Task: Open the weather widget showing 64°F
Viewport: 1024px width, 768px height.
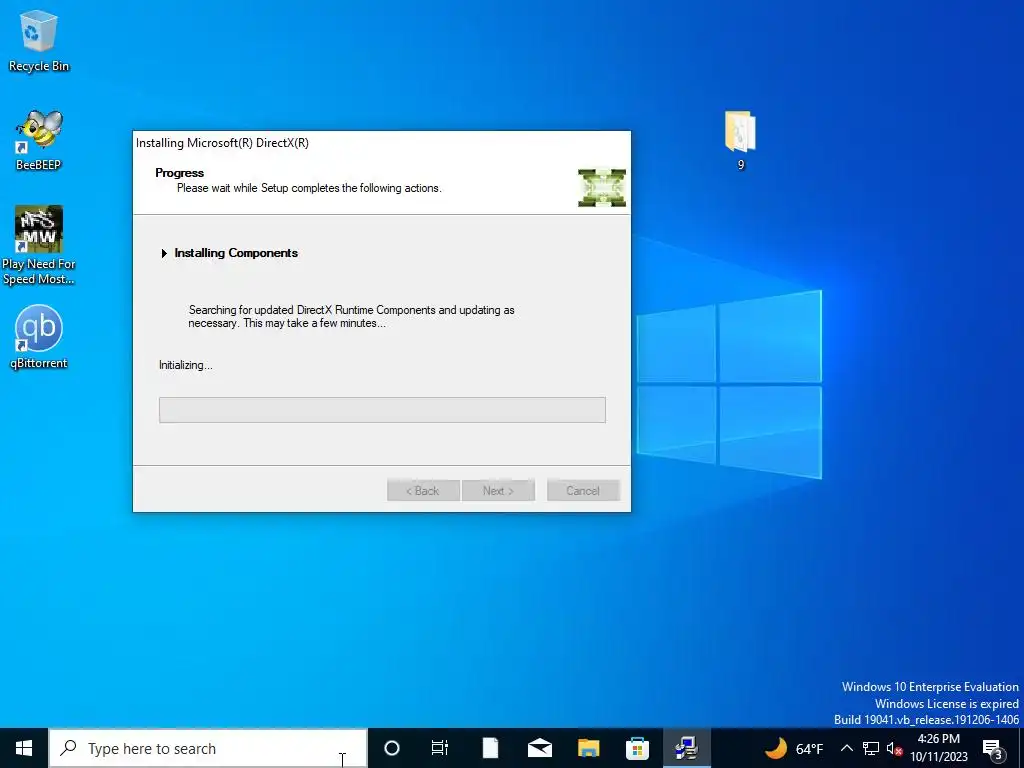Action: 793,748
